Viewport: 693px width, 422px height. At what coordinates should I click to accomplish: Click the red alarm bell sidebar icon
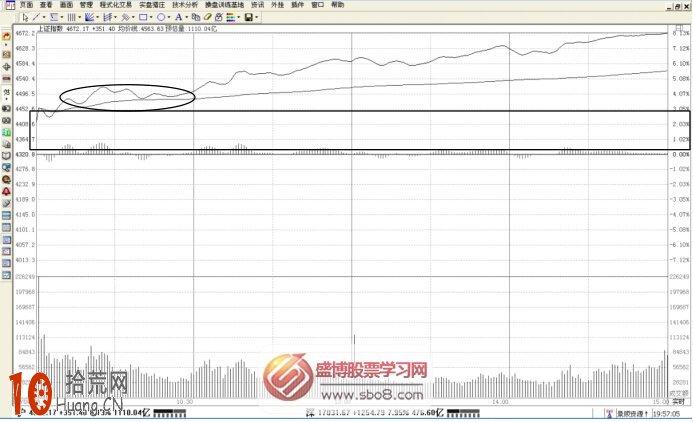click(6, 192)
